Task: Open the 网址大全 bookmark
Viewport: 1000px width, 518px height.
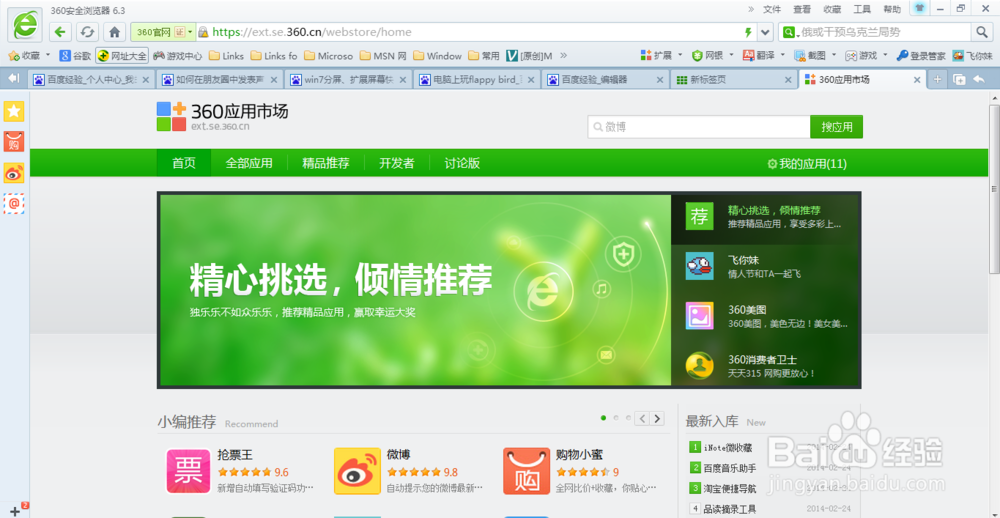Action: [x=122, y=56]
